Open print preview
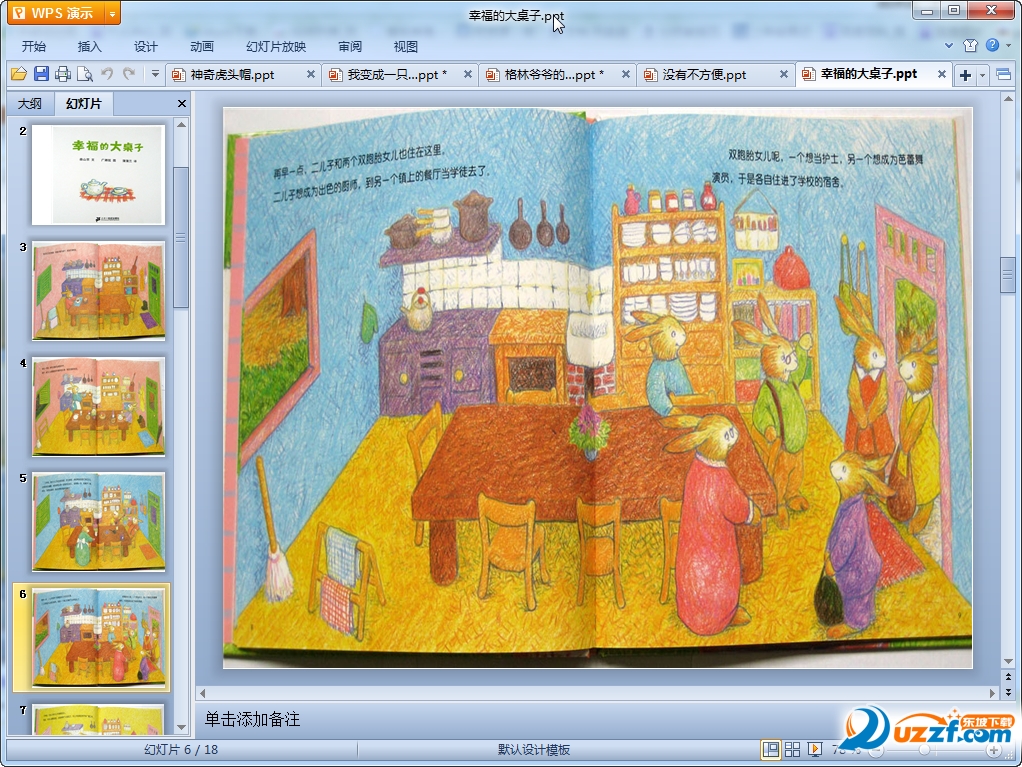1022x767 pixels. coord(85,74)
